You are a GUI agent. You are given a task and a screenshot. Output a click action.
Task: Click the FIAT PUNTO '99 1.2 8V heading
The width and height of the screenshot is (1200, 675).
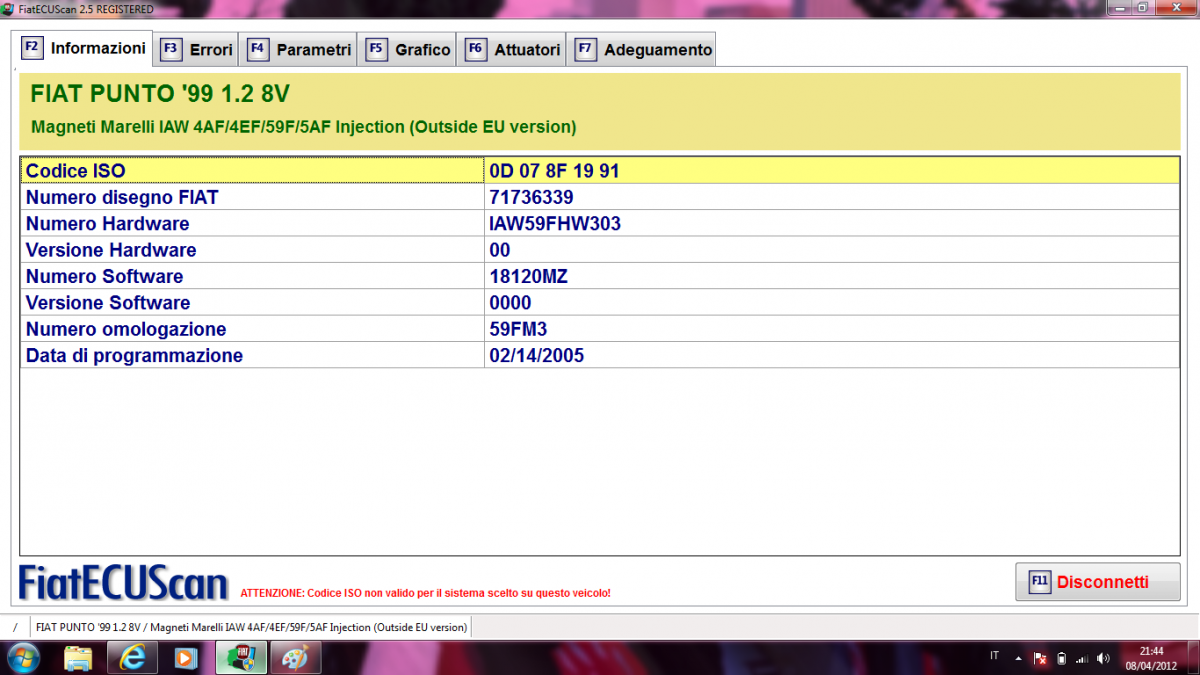point(160,95)
